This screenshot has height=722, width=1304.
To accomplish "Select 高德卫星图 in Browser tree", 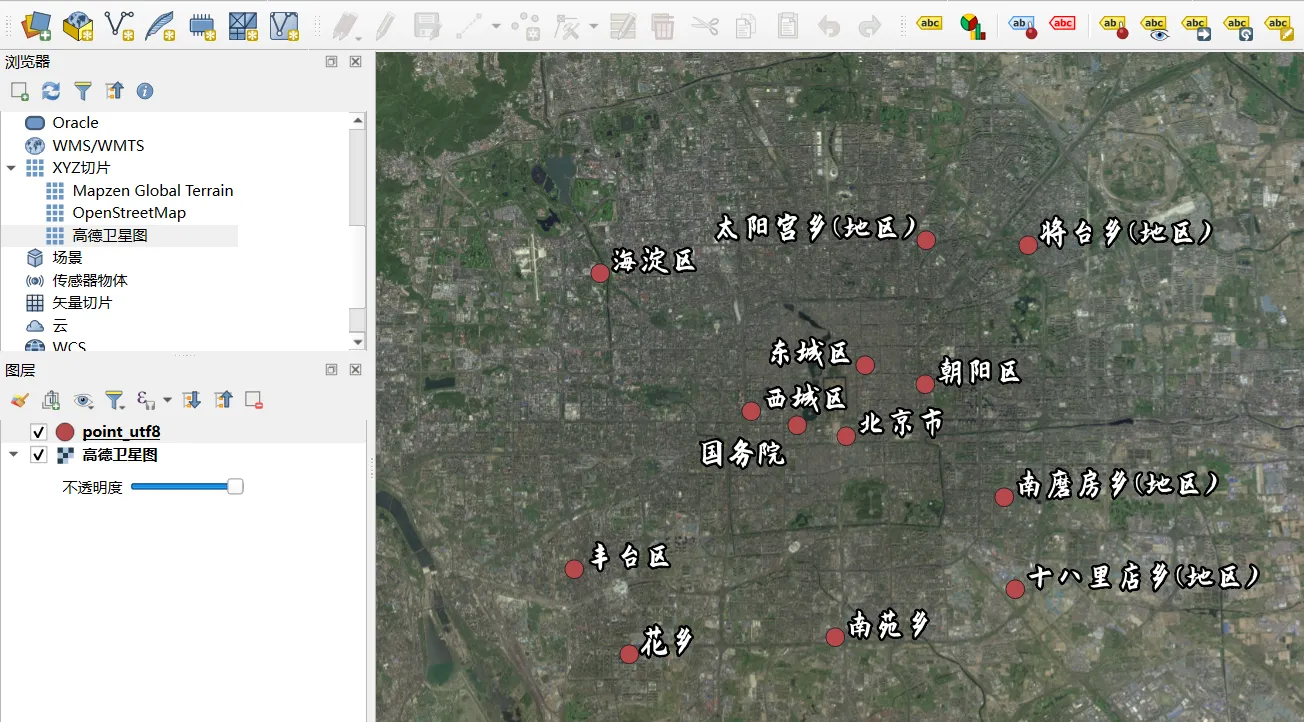I will tap(110, 236).
